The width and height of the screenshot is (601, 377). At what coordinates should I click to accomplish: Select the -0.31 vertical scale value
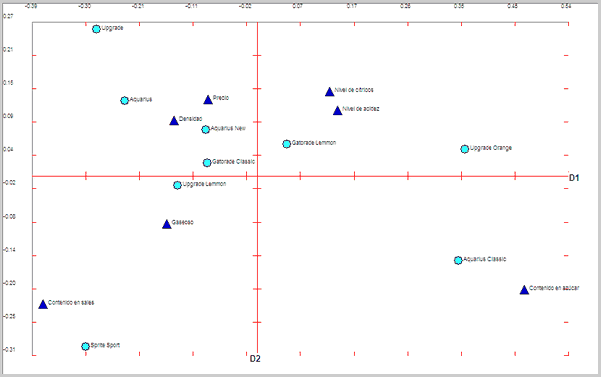click(9, 350)
